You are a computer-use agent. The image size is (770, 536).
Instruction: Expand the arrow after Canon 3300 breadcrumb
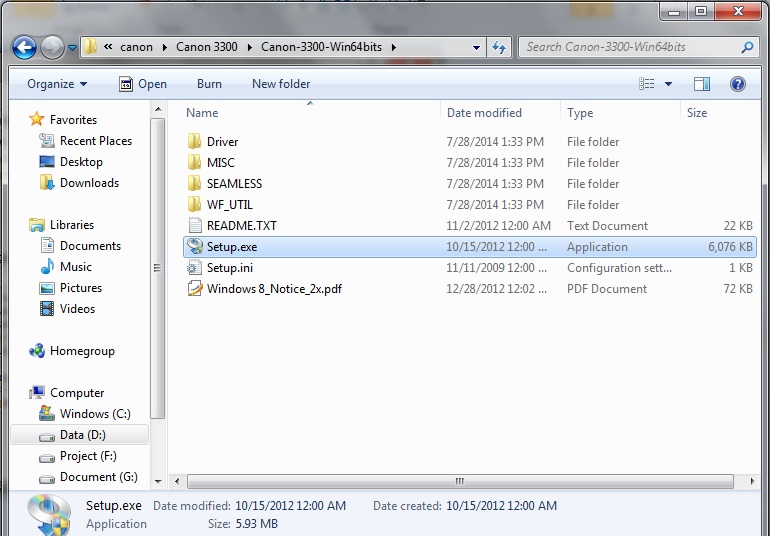coord(249,47)
